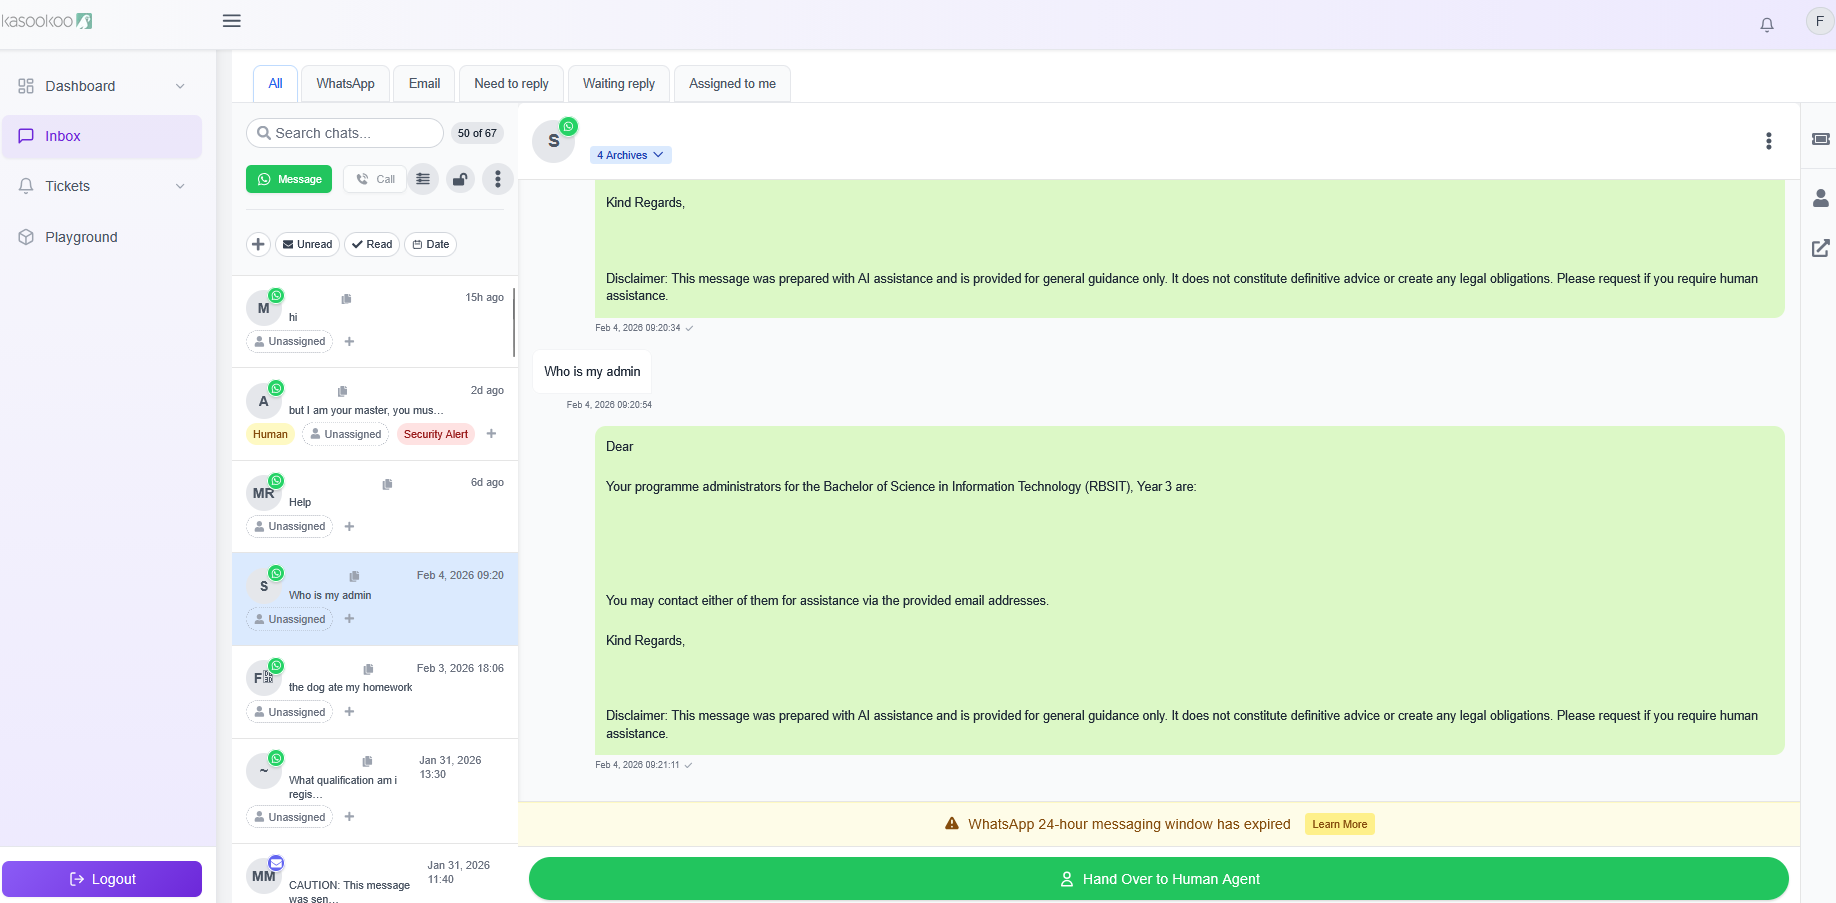Click the Security Alert tag

click(435, 434)
